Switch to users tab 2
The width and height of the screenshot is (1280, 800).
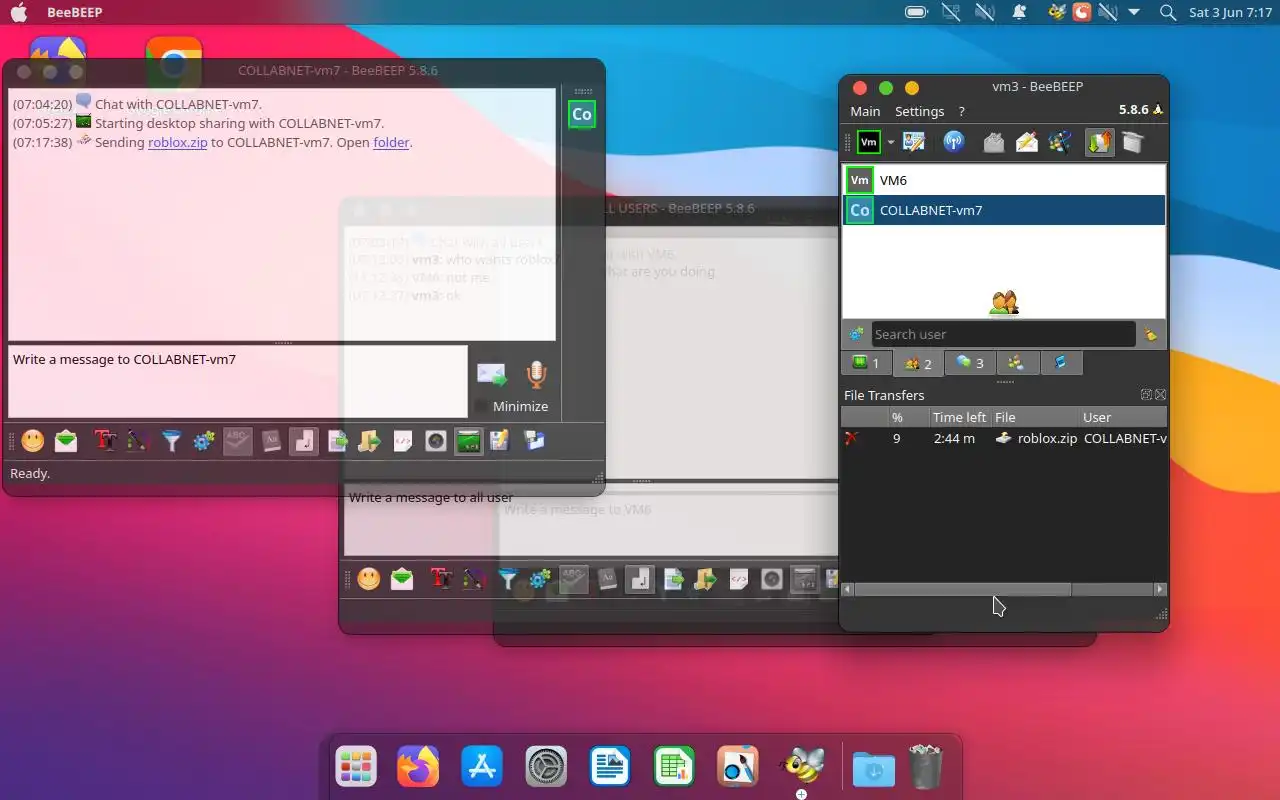point(918,363)
